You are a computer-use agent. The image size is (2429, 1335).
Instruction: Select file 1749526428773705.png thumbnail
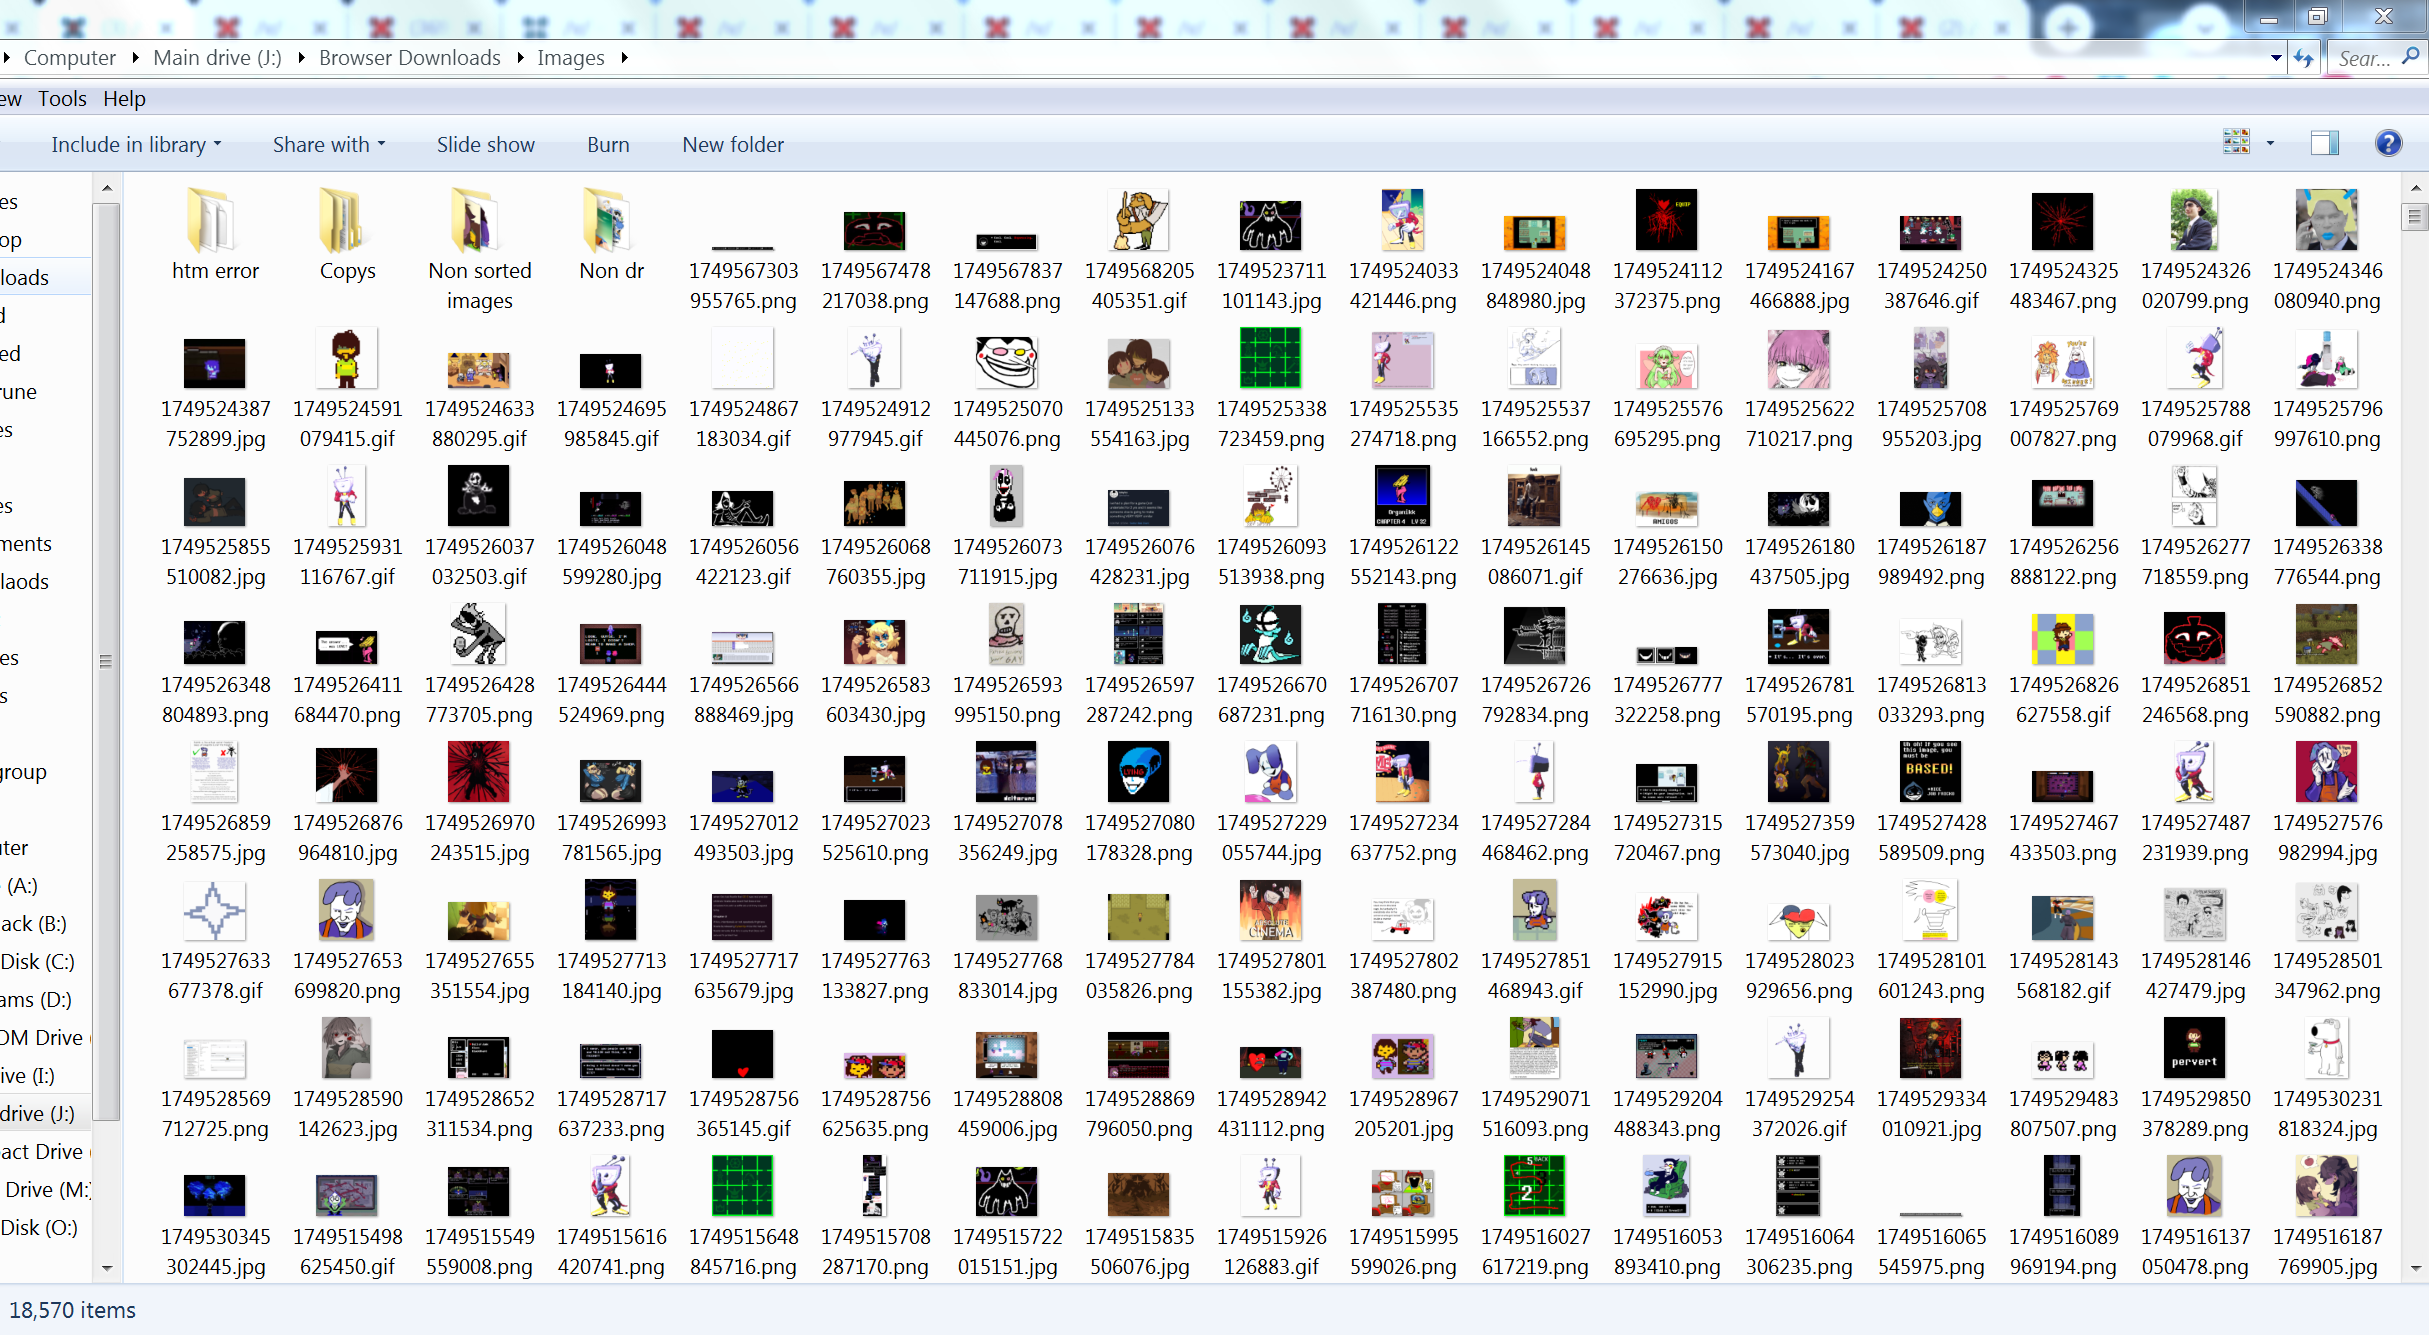479,634
